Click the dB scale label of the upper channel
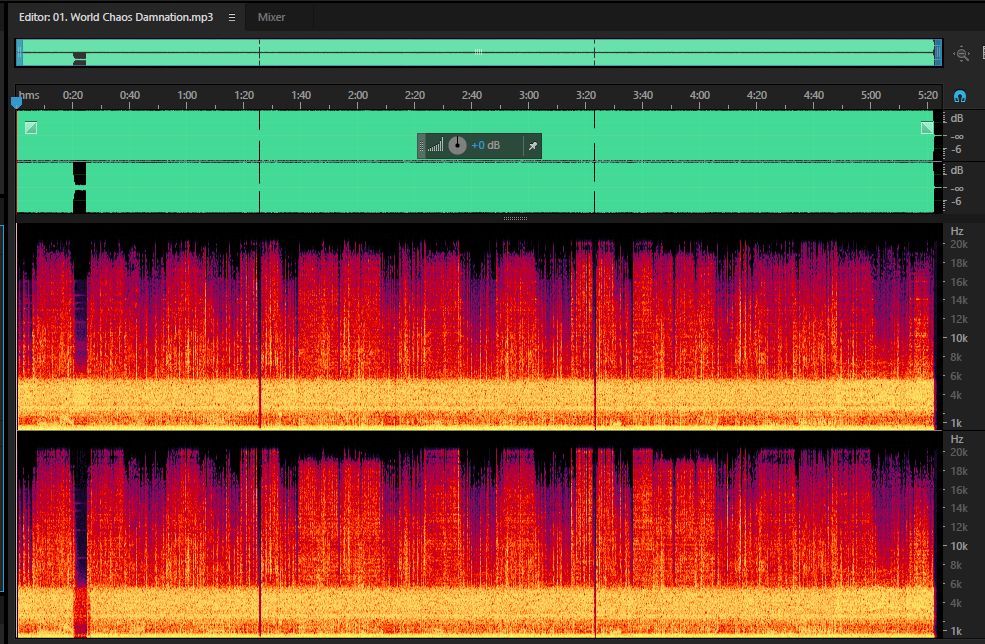Image resolution: width=985 pixels, height=644 pixels. coord(956,118)
